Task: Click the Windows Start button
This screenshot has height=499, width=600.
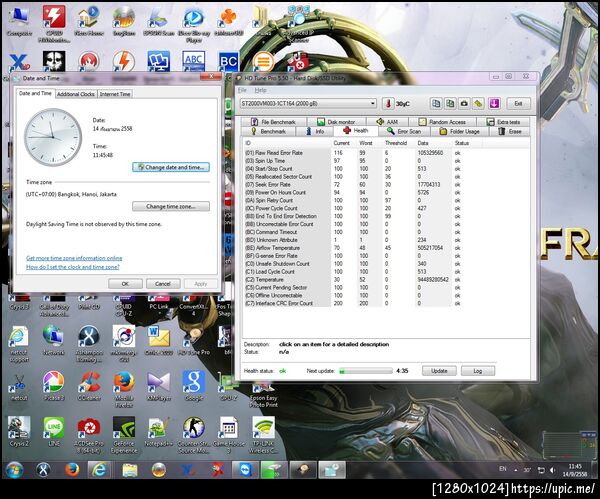Action: pyautogui.click(x=15, y=470)
